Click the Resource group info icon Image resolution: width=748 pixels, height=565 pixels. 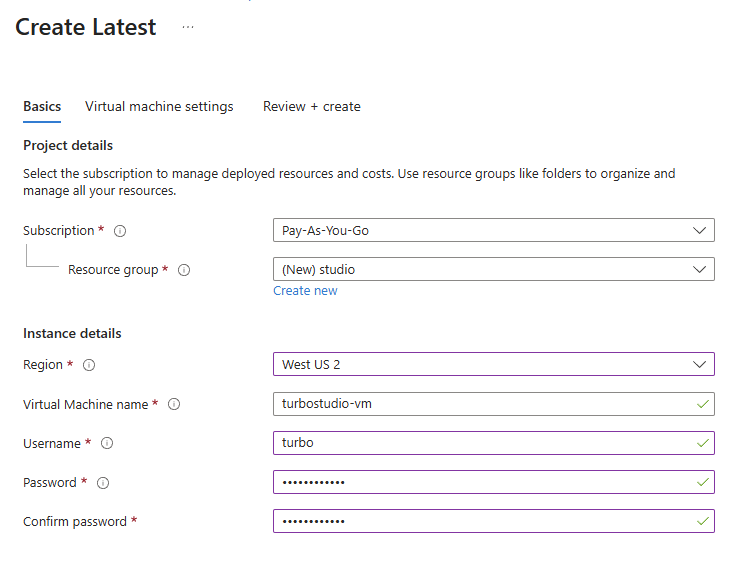point(184,270)
